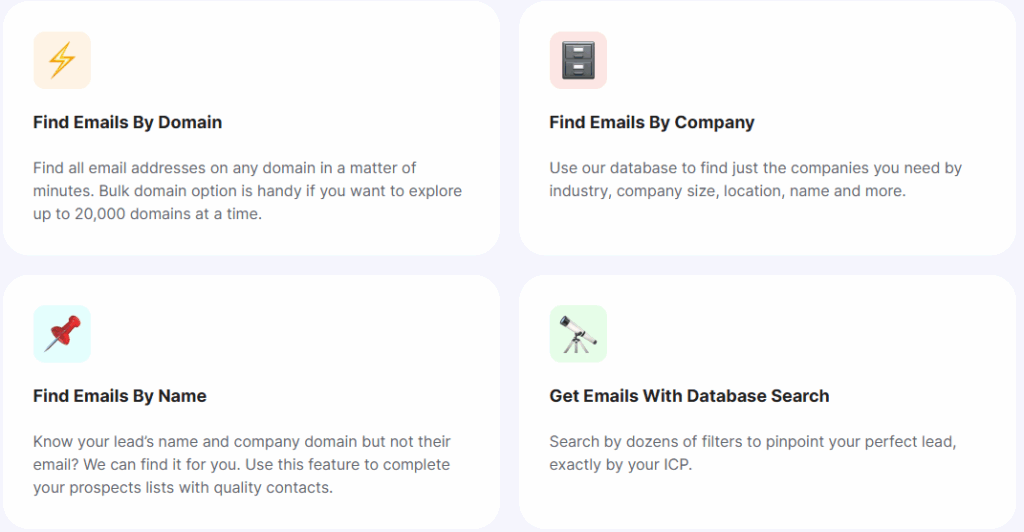Click the file cabinet icon
The width and height of the screenshot is (1024, 532).
578,60
